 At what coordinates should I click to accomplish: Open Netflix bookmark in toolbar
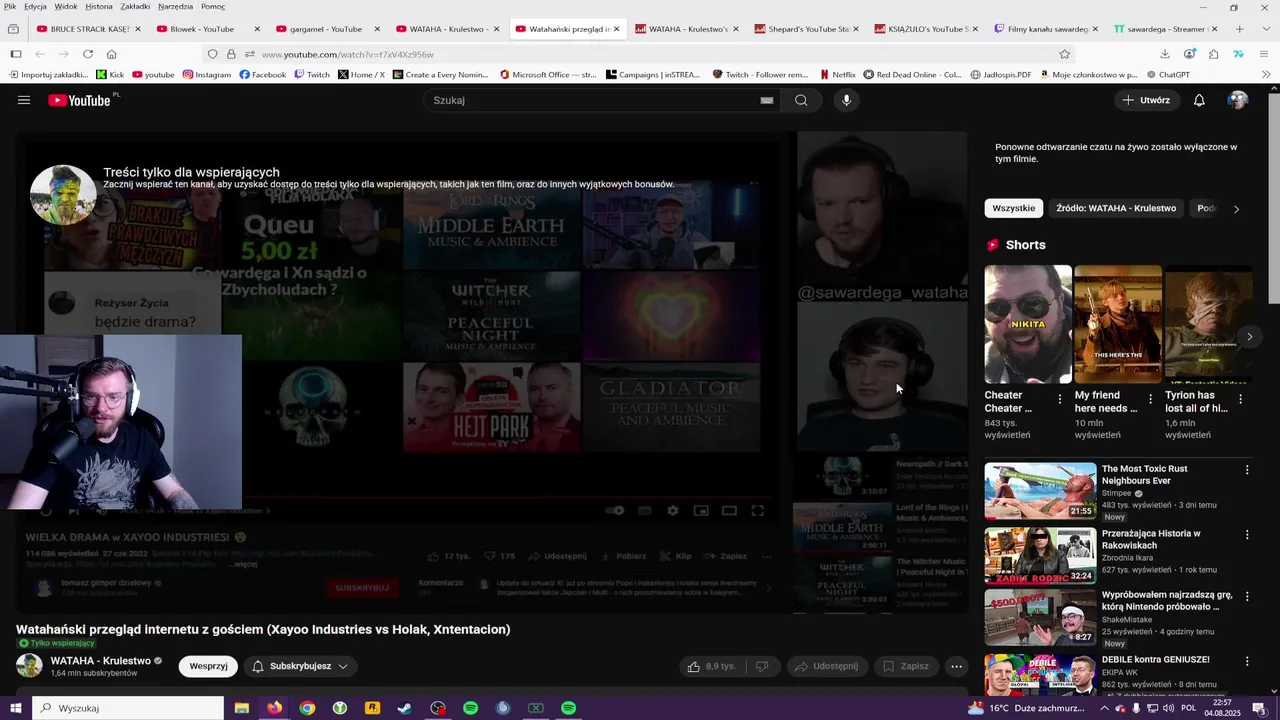pos(837,74)
